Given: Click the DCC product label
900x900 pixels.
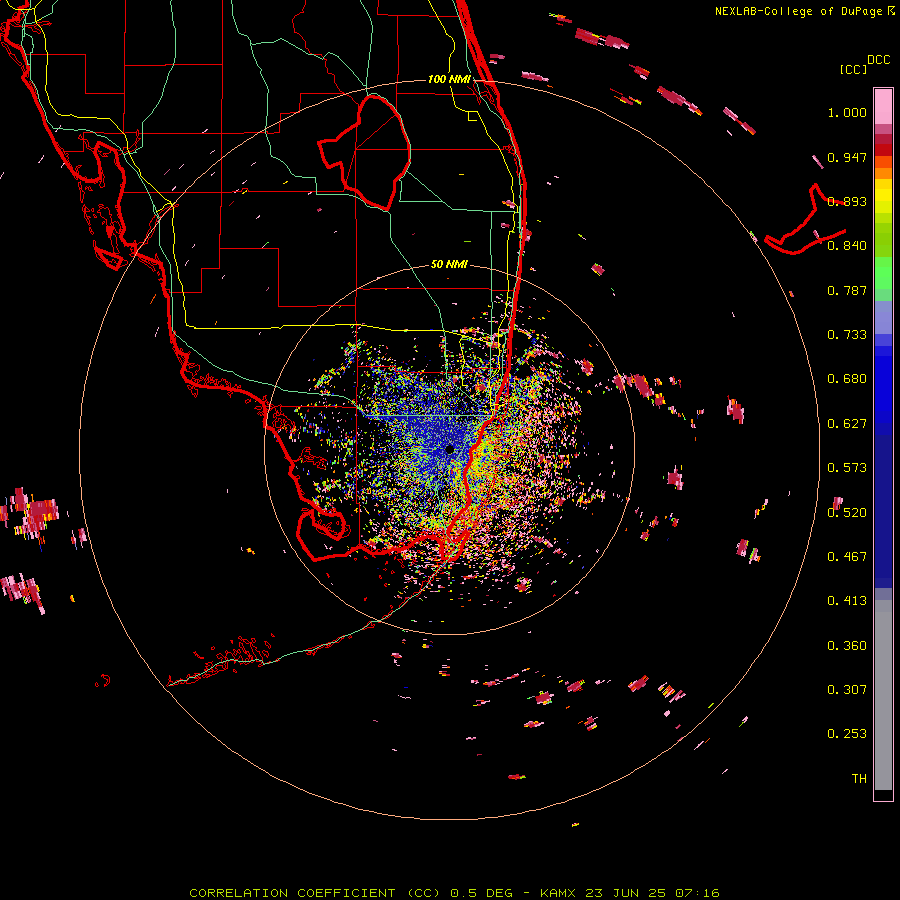Looking at the screenshot, I should click(878, 60).
